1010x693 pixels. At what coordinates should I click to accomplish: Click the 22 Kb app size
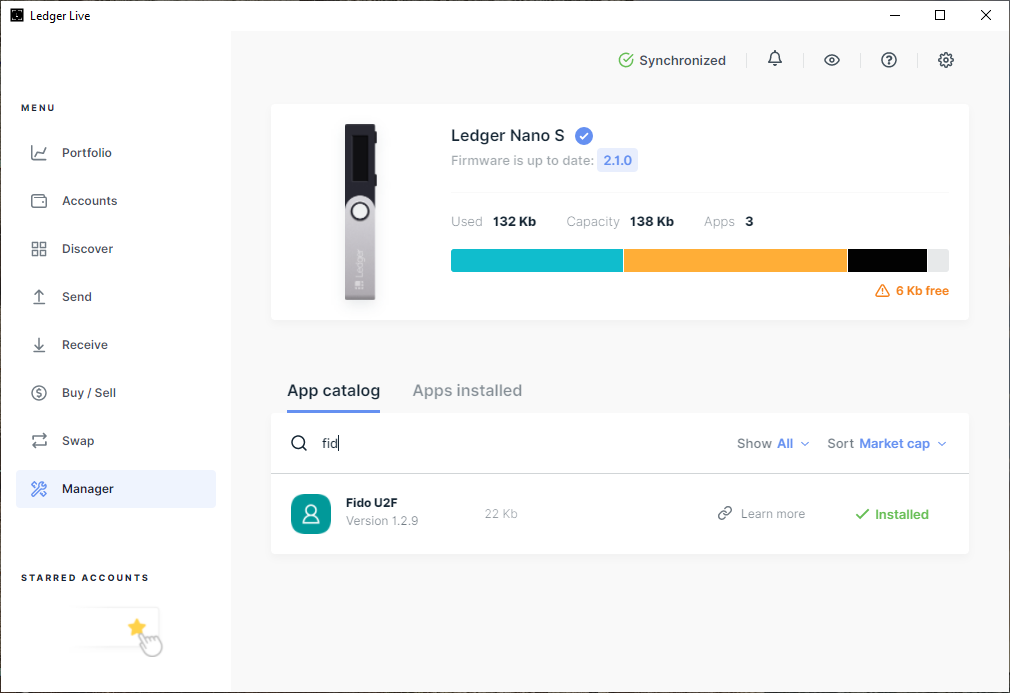tap(501, 513)
